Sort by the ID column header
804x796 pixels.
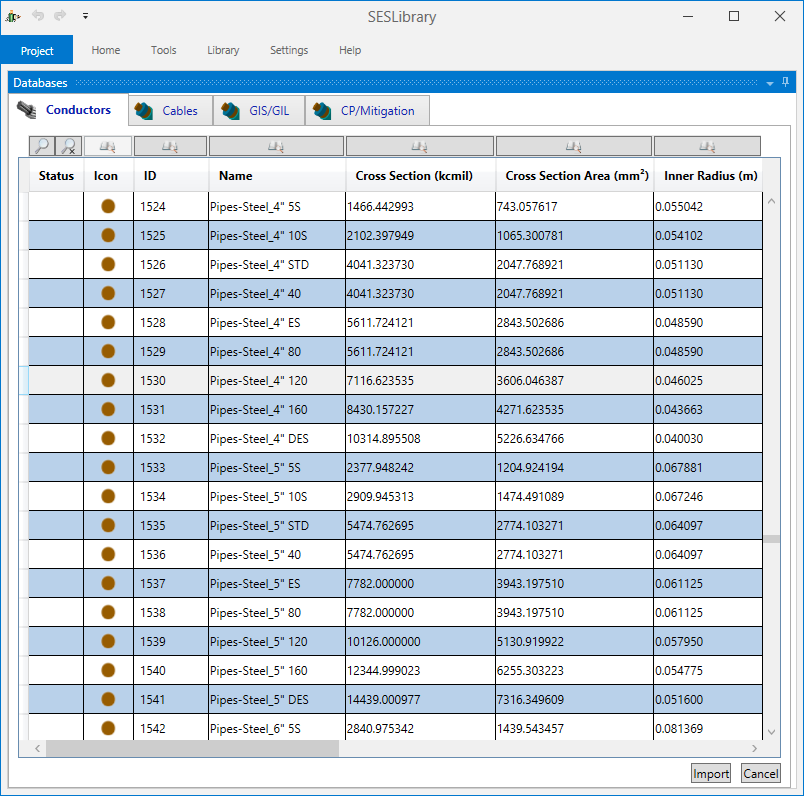tap(171, 176)
